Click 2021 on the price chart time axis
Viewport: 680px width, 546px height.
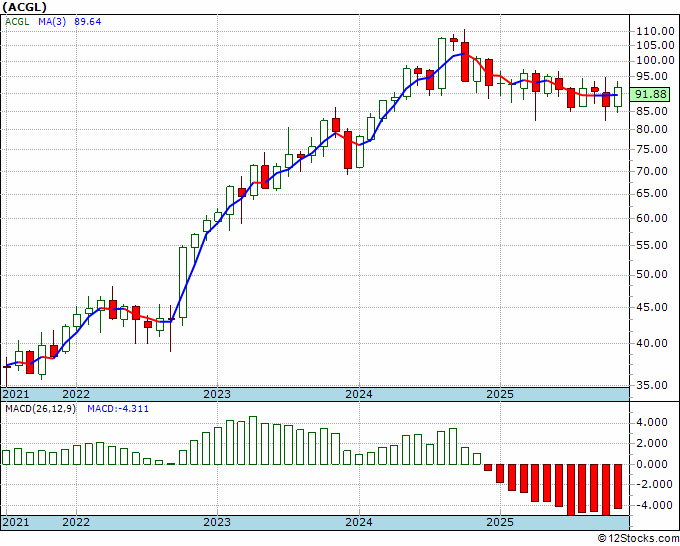(16, 394)
